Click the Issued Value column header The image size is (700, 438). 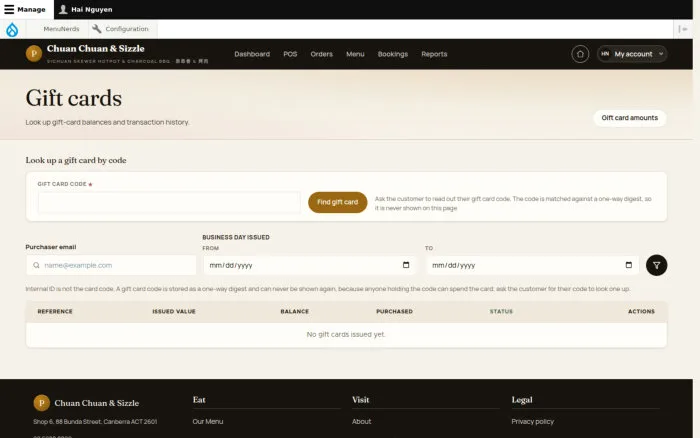(174, 312)
